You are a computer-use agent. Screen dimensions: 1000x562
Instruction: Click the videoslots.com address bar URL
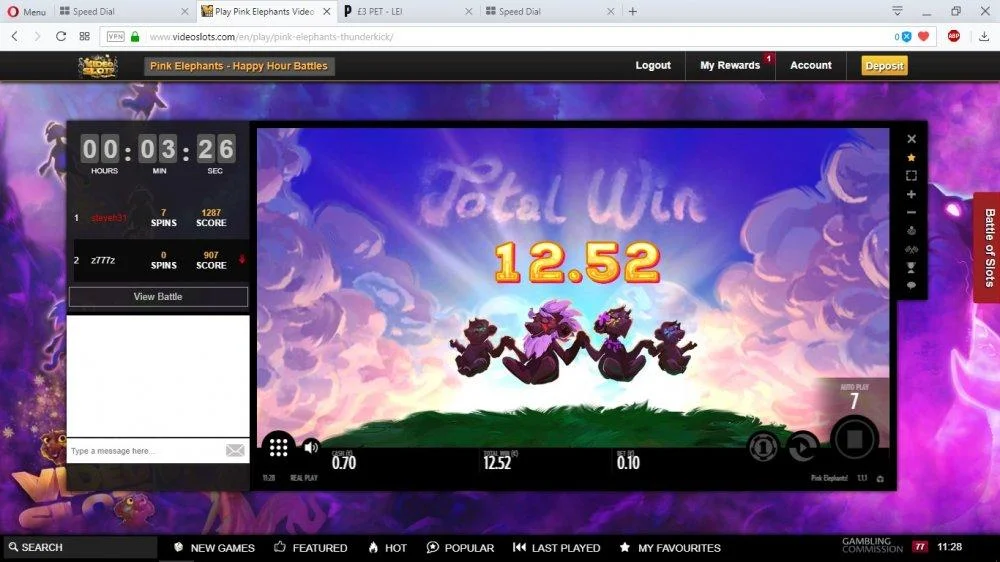[x=272, y=37]
